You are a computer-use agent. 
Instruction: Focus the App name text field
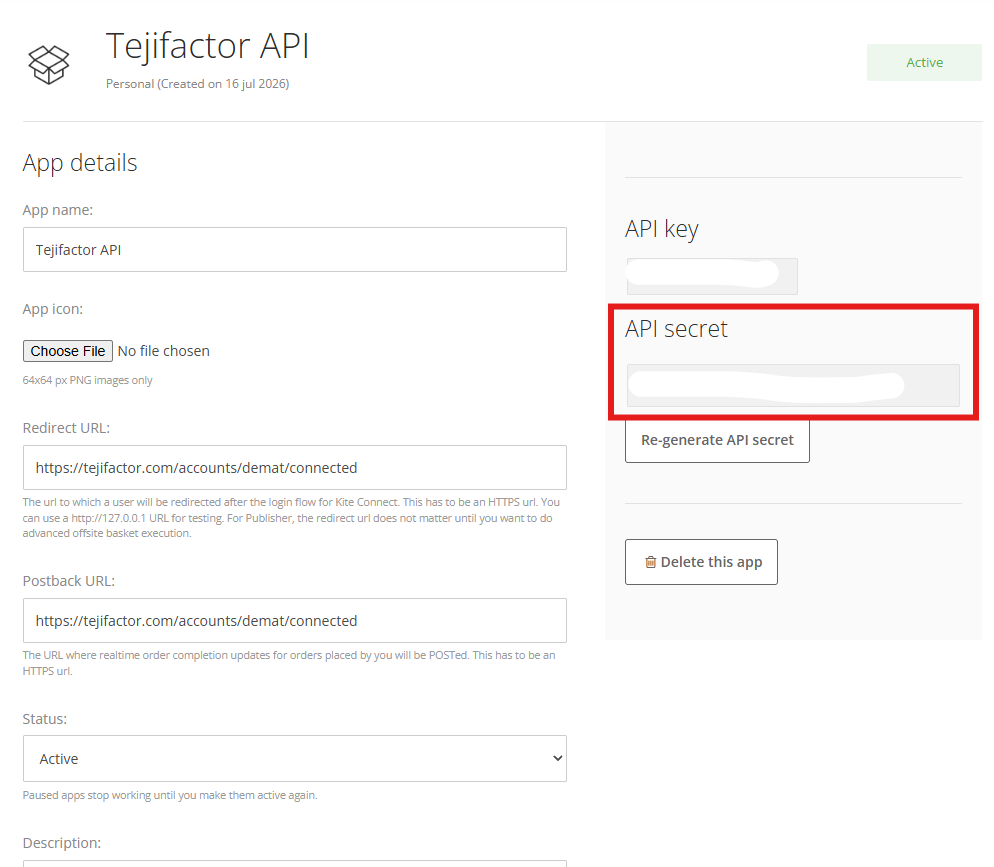tap(295, 250)
